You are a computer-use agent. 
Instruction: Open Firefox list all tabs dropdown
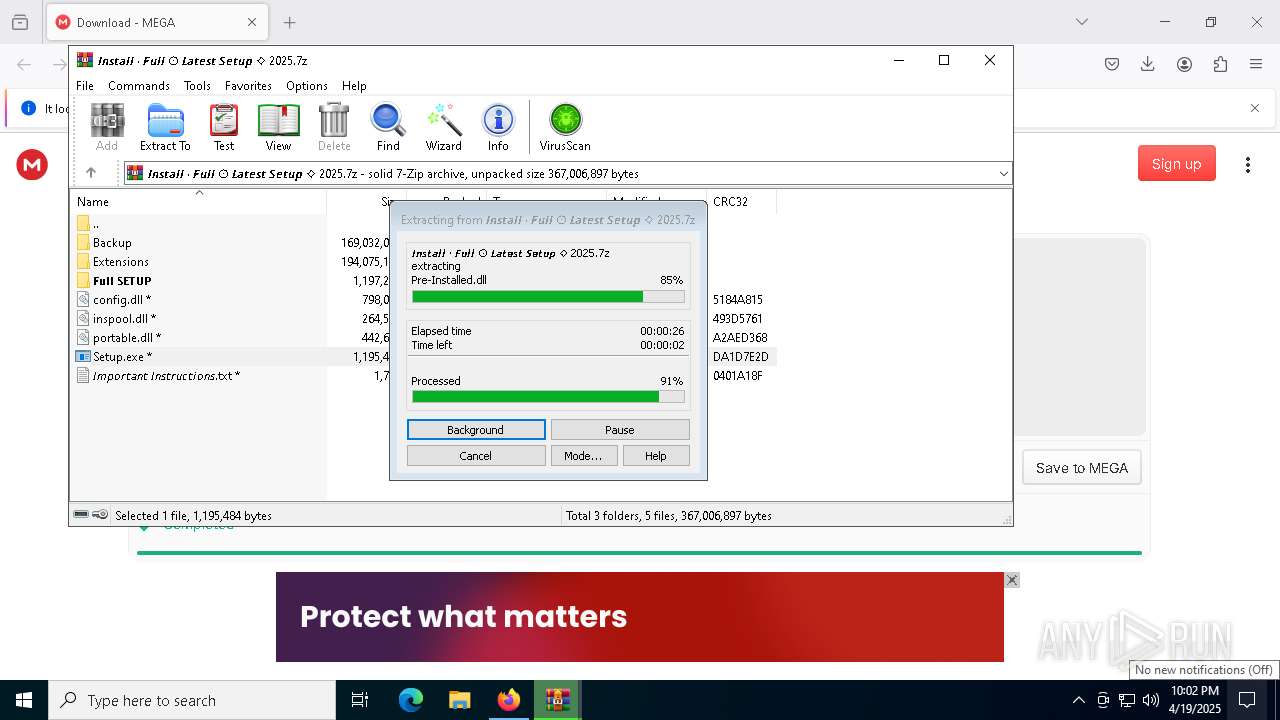tap(1081, 22)
